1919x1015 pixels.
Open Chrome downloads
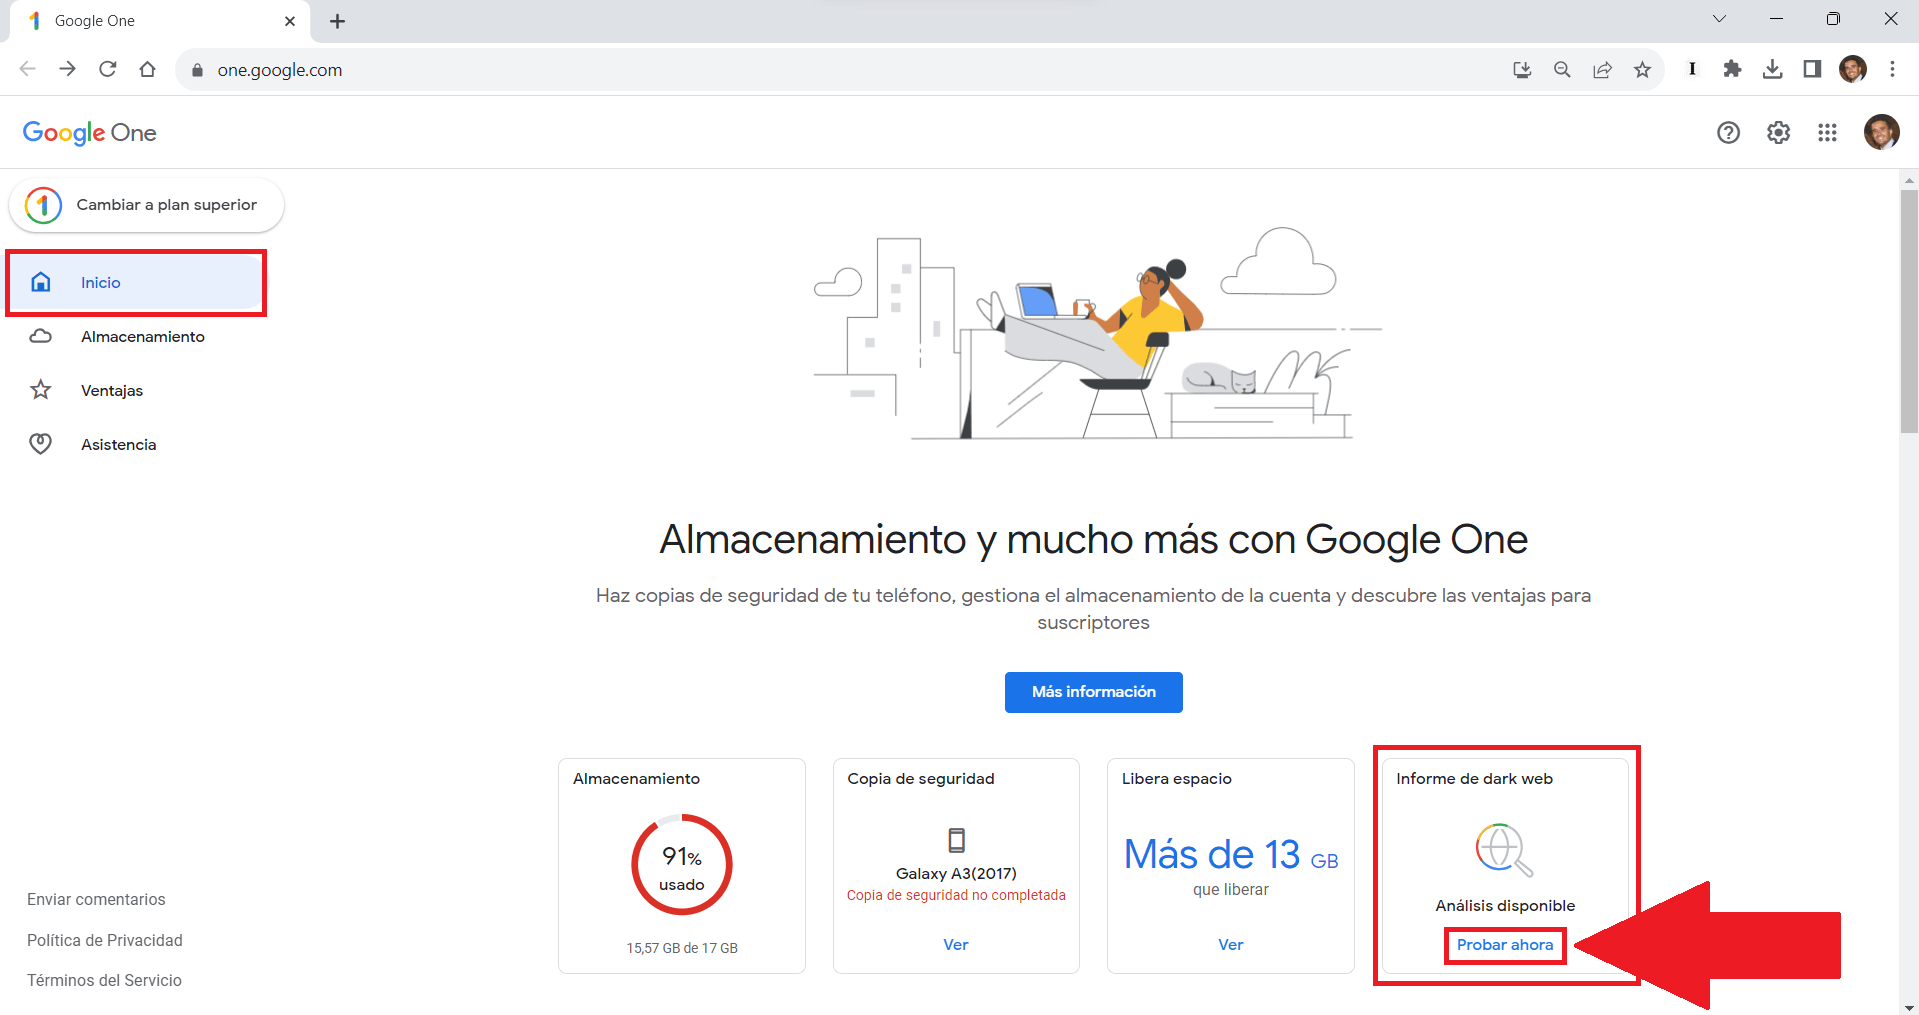1772,69
